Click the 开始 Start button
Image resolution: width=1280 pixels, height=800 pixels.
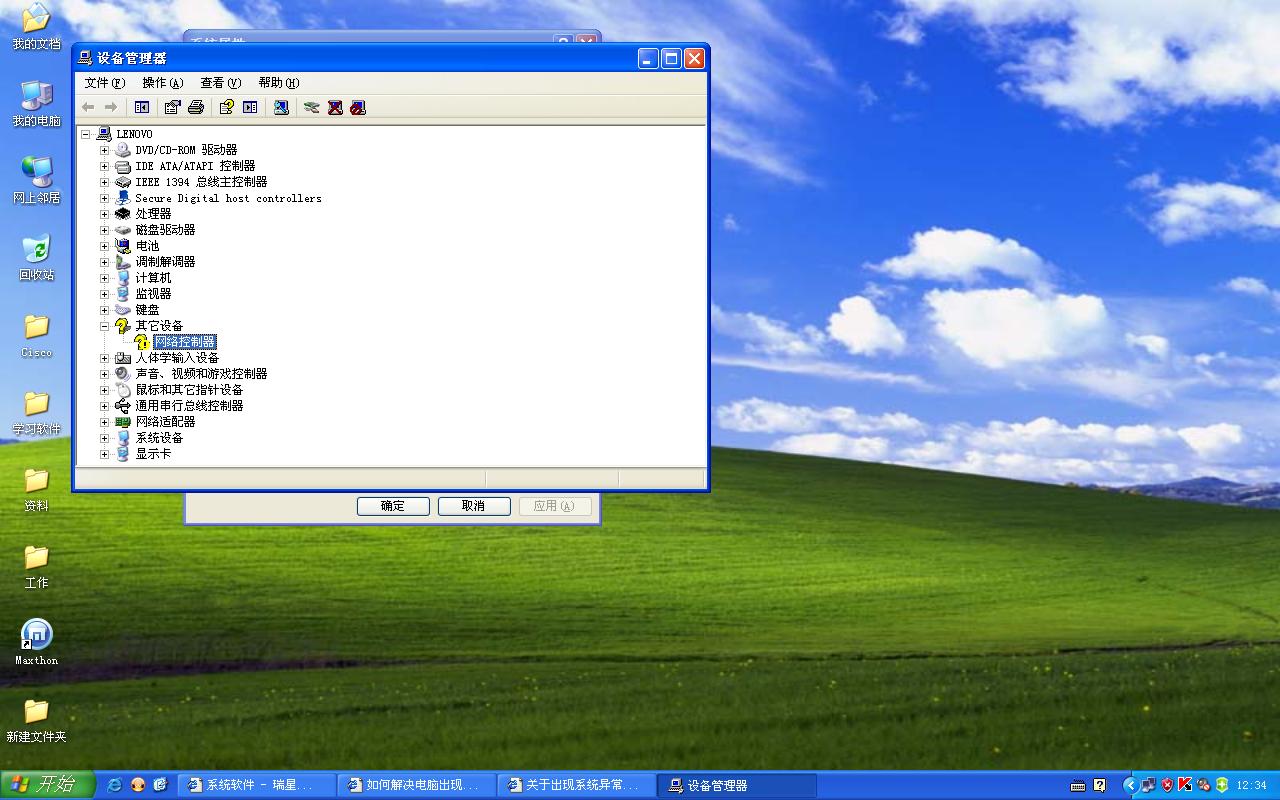point(47,785)
